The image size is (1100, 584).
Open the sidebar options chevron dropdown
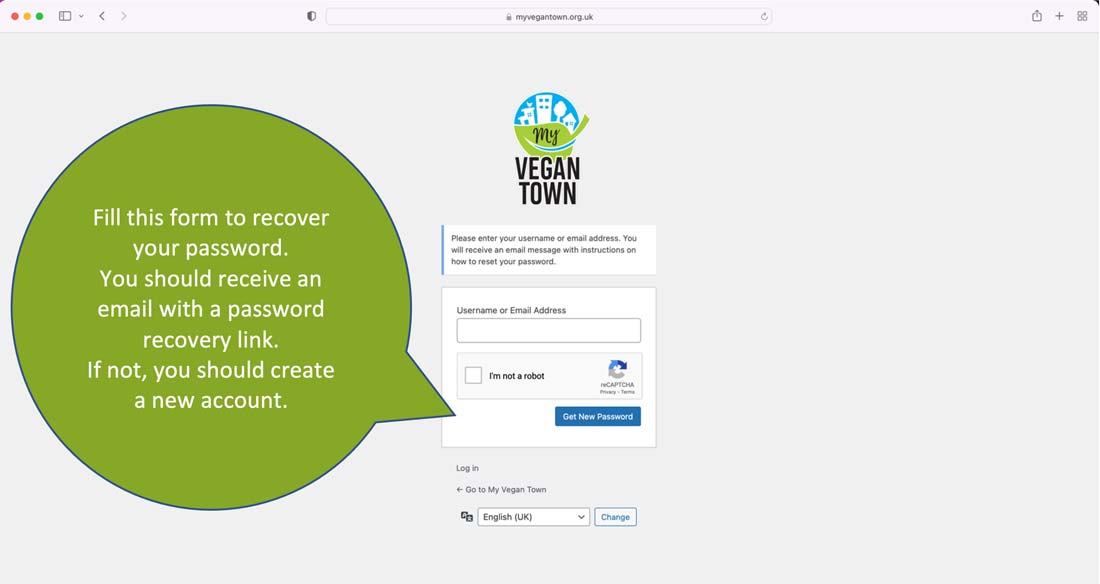(x=81, y=16)
